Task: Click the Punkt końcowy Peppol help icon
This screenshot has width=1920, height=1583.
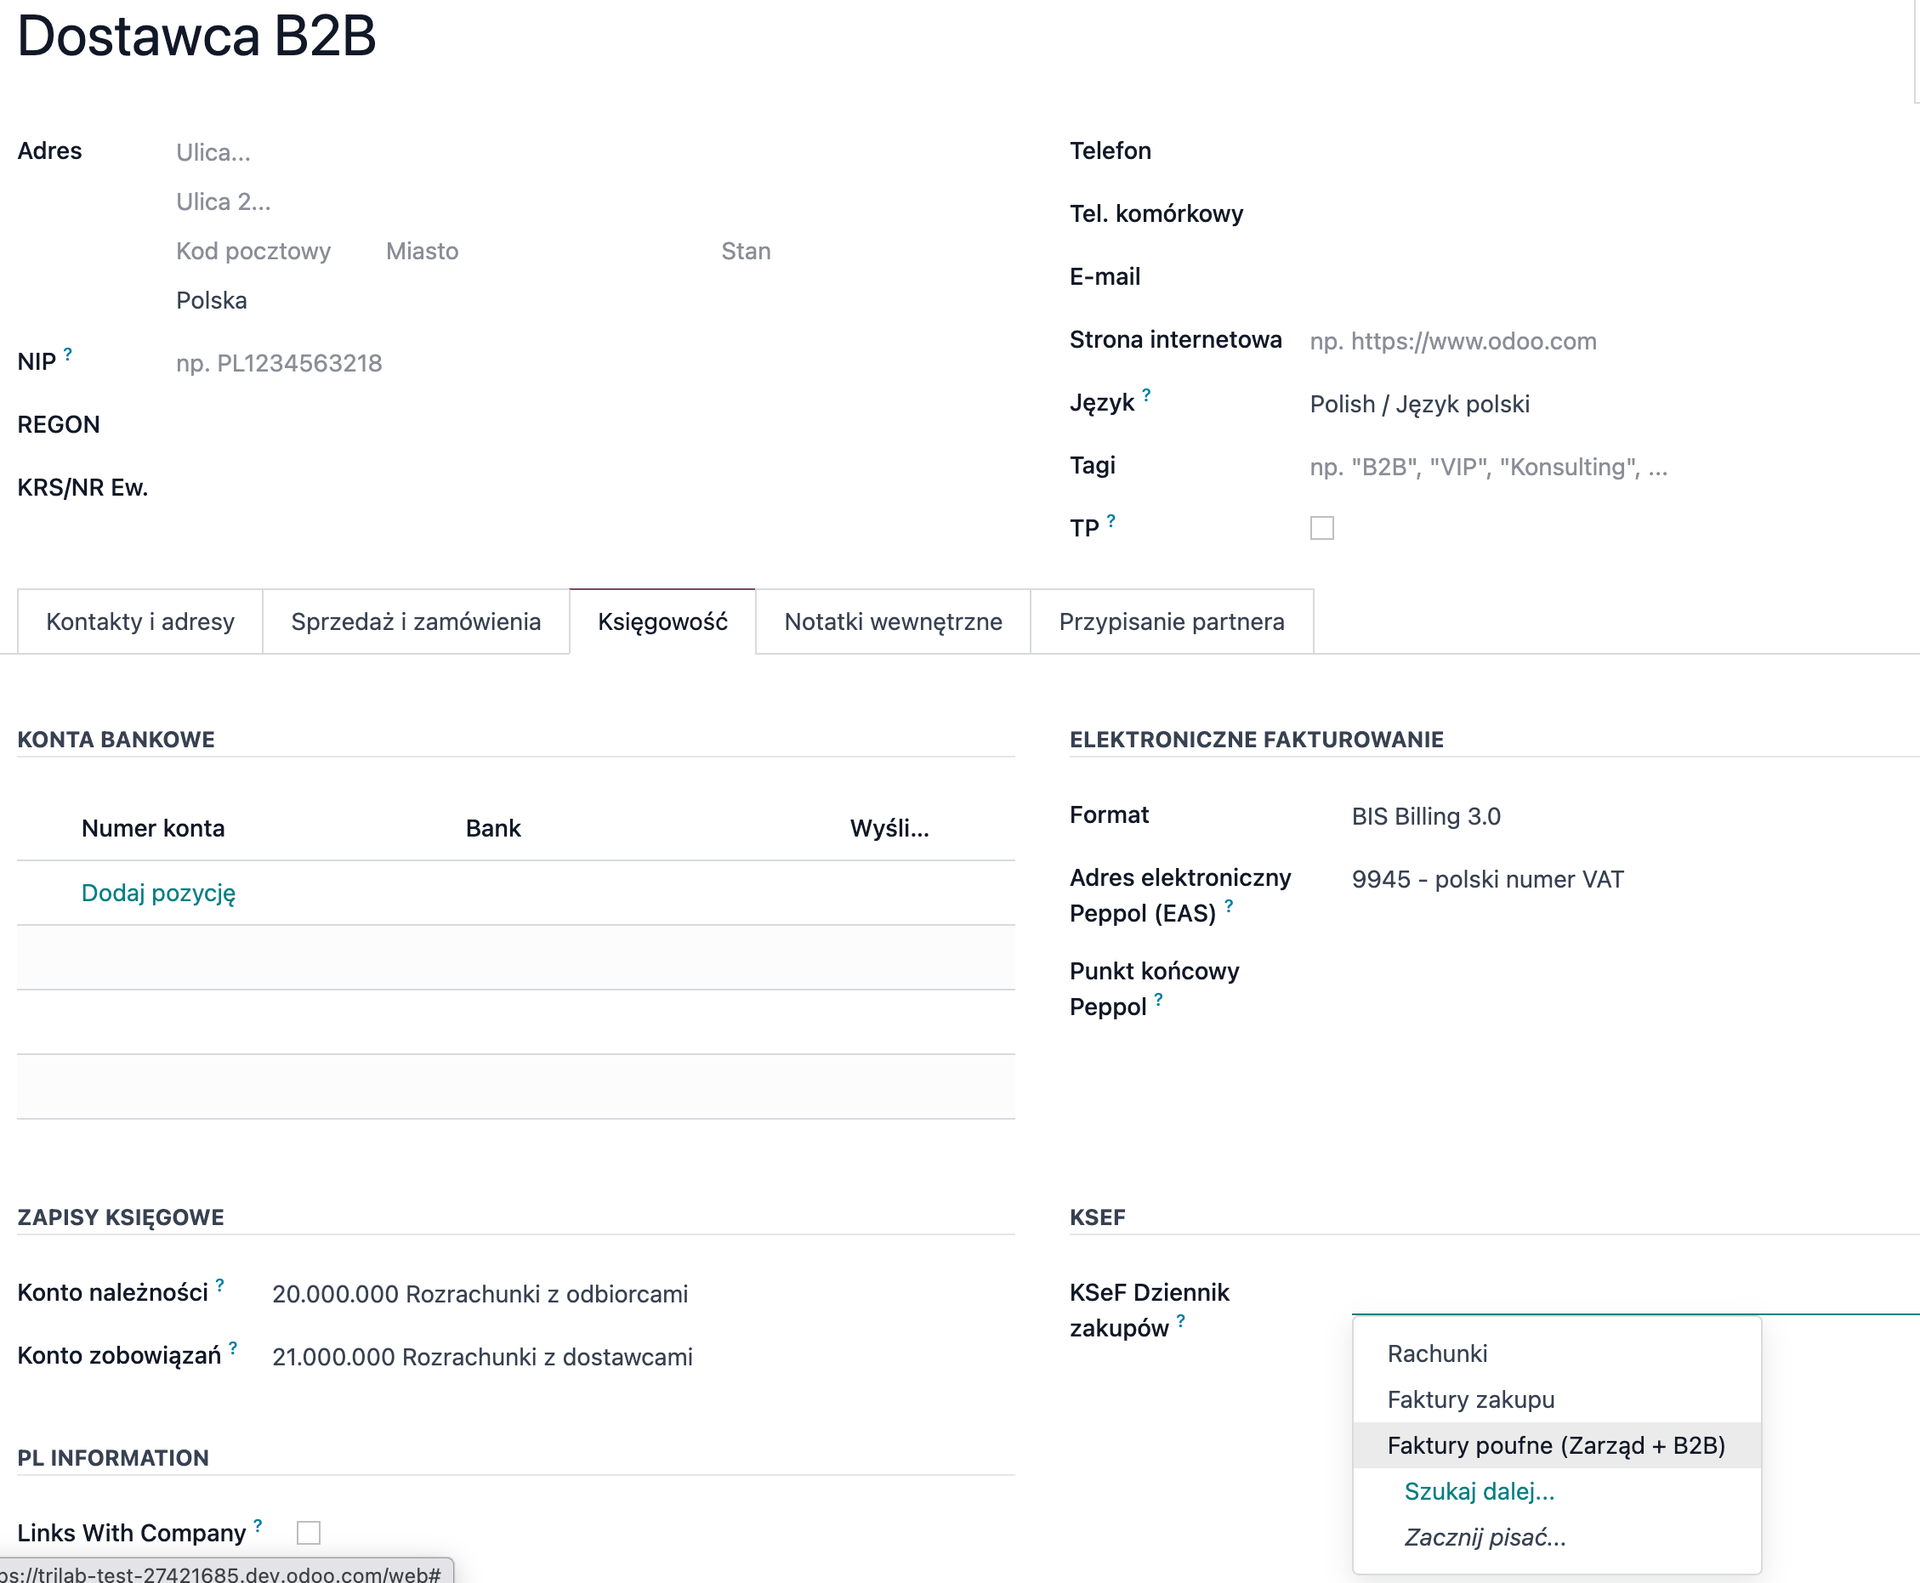Action: (x=1158, y=999)
